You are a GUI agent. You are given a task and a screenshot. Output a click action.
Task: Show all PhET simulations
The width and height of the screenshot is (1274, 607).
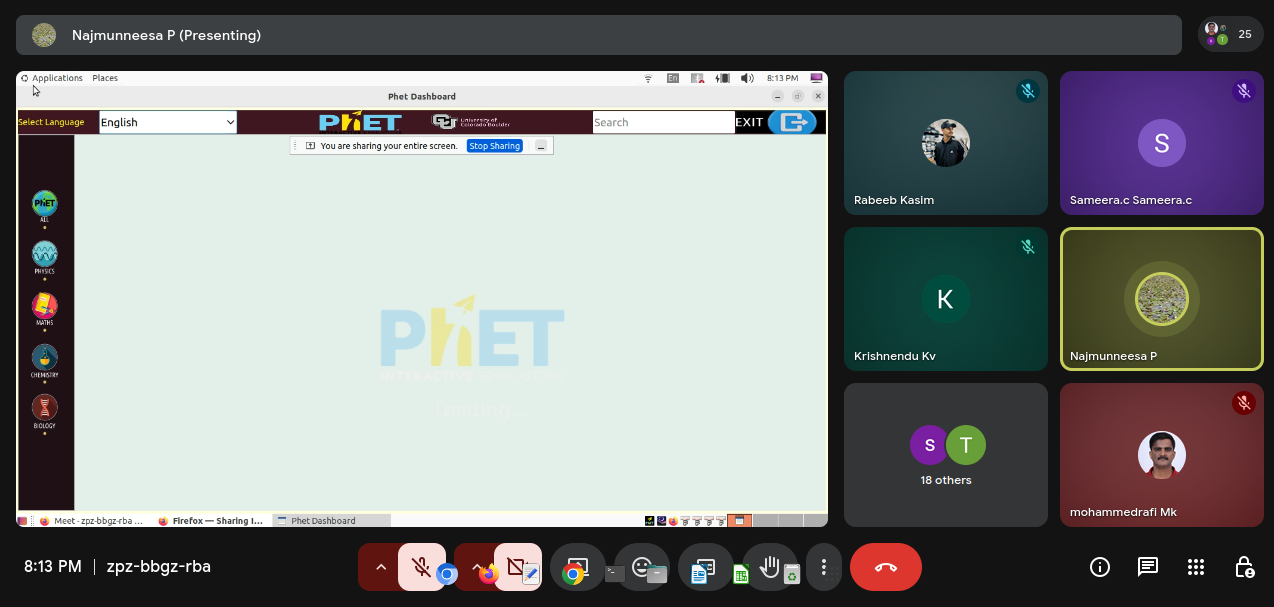coord(44,204)
